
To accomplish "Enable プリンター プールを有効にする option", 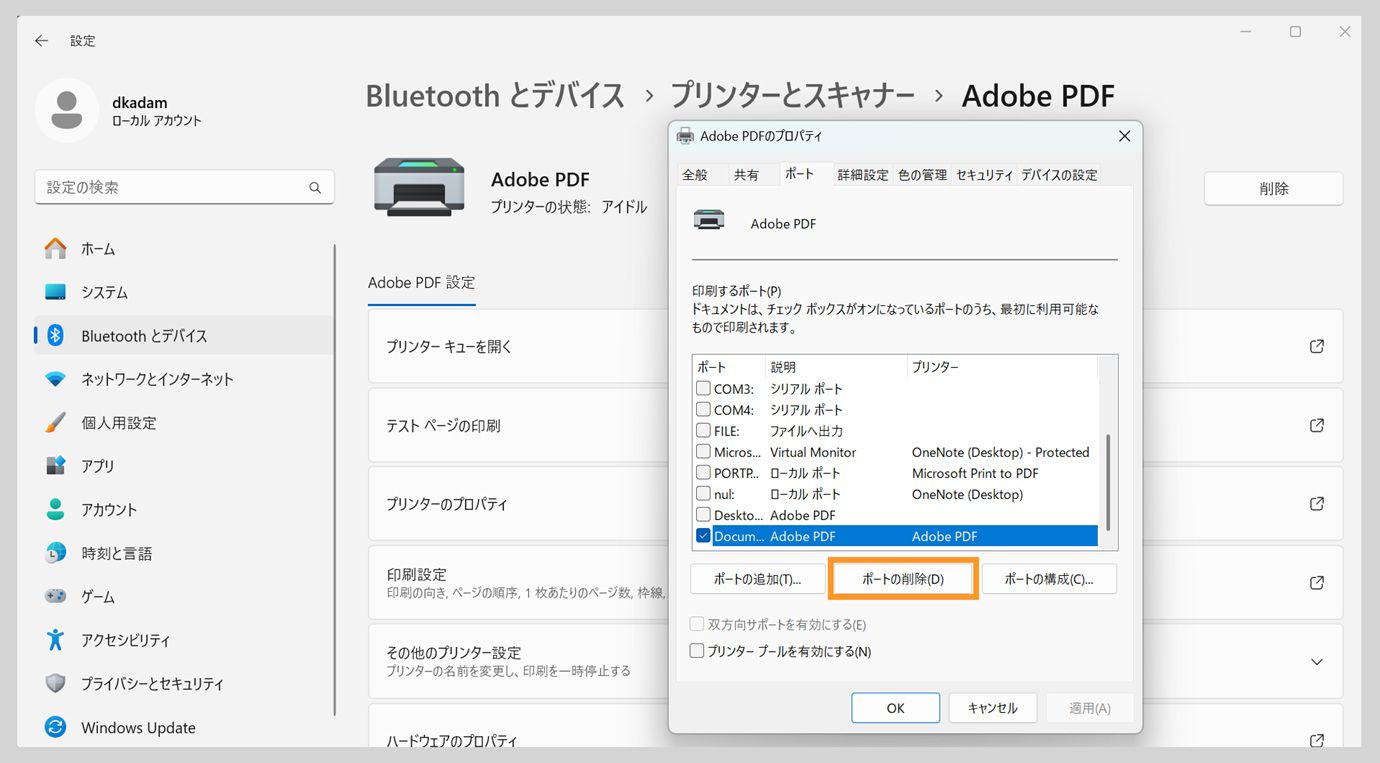I will click(696, 650).
